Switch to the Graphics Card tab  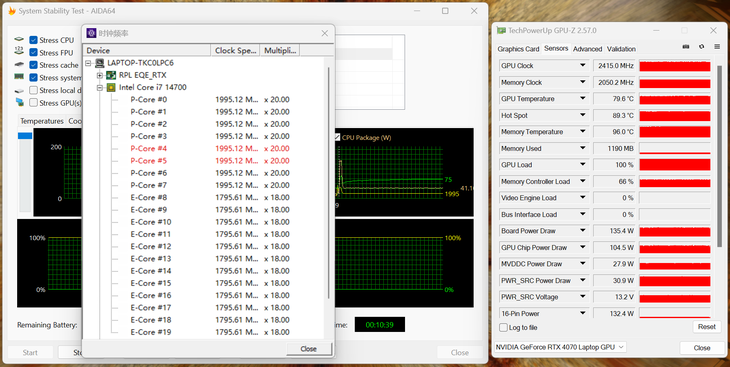(x=518, y=49)
